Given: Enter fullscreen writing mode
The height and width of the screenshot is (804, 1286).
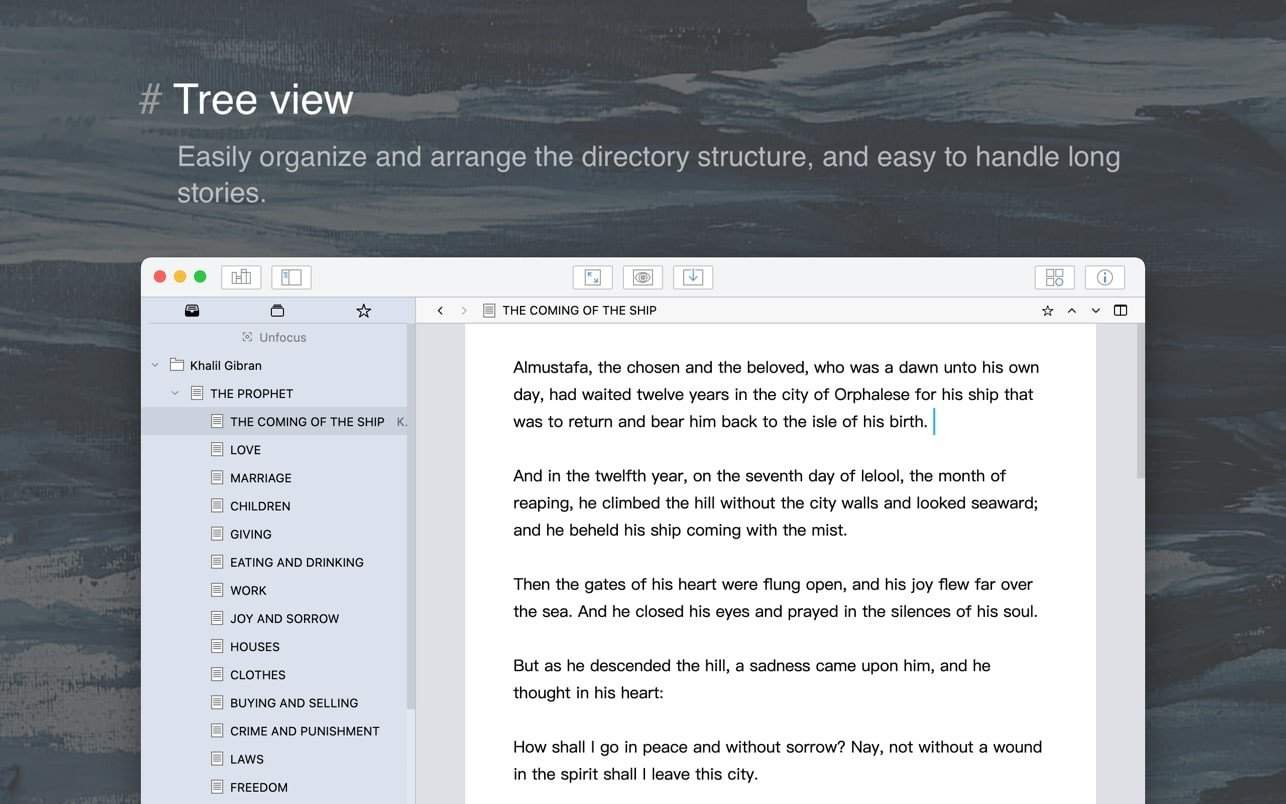Looking at the screenshot, I should pyautogui.click(x=592, y=277).
